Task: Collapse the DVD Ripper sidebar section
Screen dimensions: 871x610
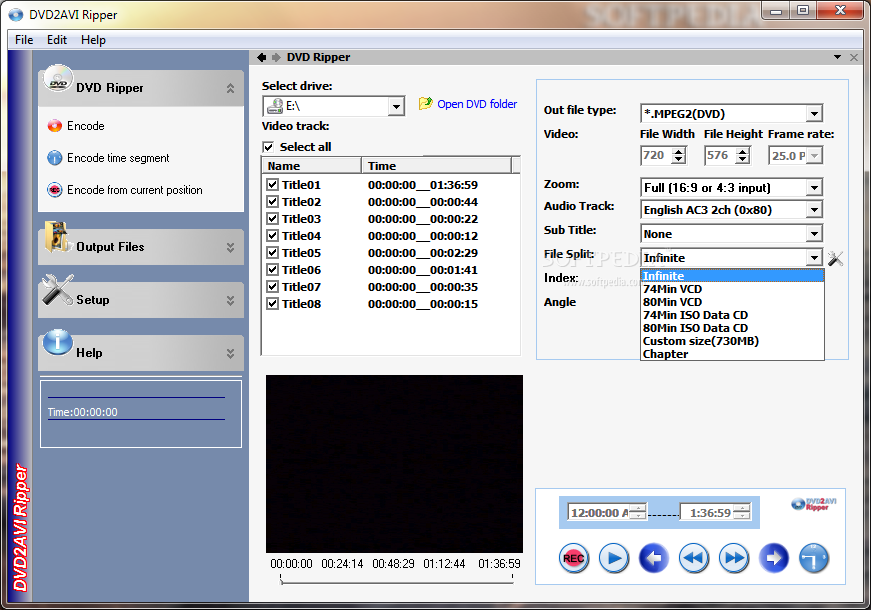Action: [x=230, y=88]
